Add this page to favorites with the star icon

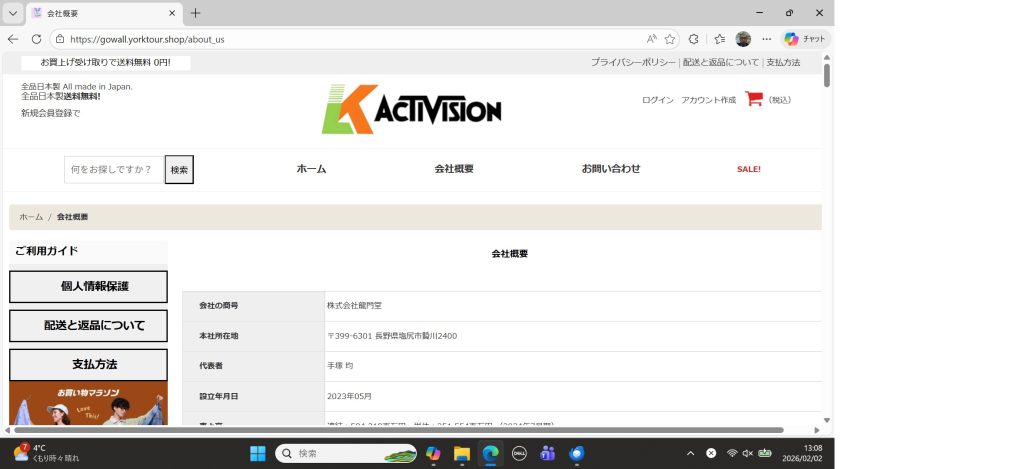pos(670,39)
